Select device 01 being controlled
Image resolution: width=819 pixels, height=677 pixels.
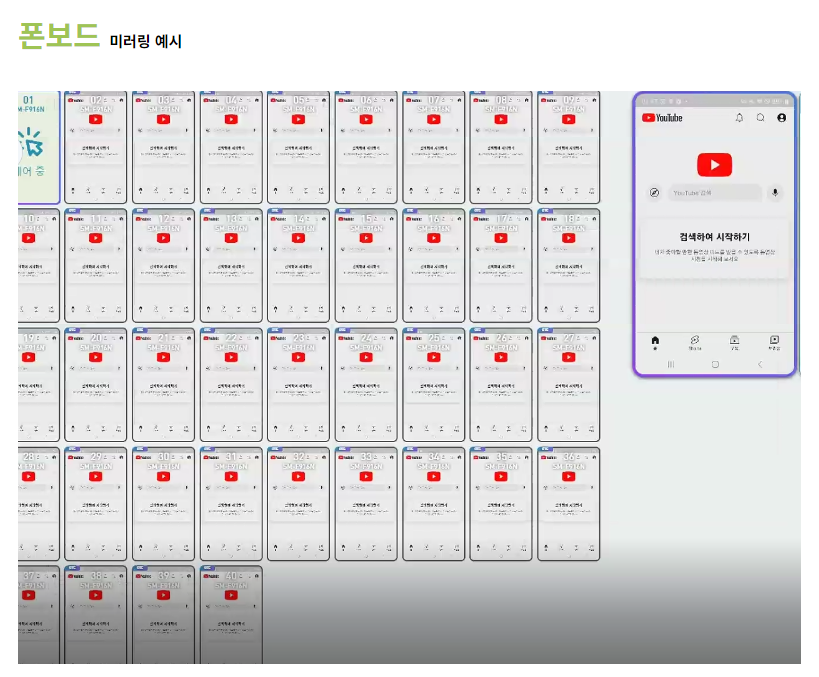pos(39,147)
